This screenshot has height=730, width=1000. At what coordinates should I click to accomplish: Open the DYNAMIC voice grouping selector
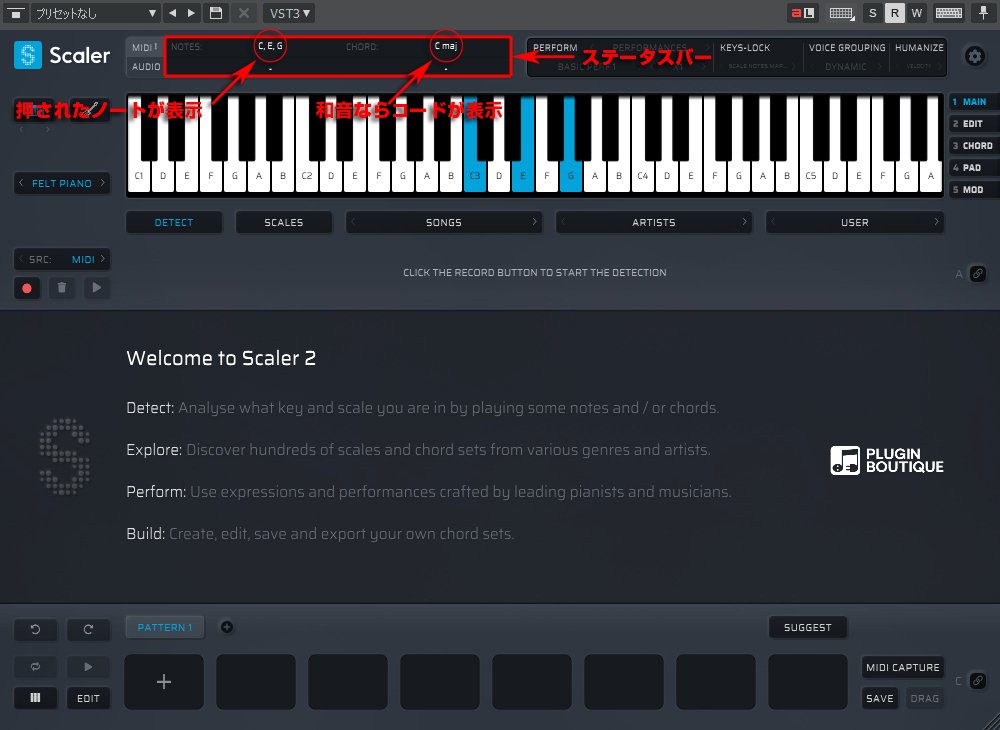point(846,66)
